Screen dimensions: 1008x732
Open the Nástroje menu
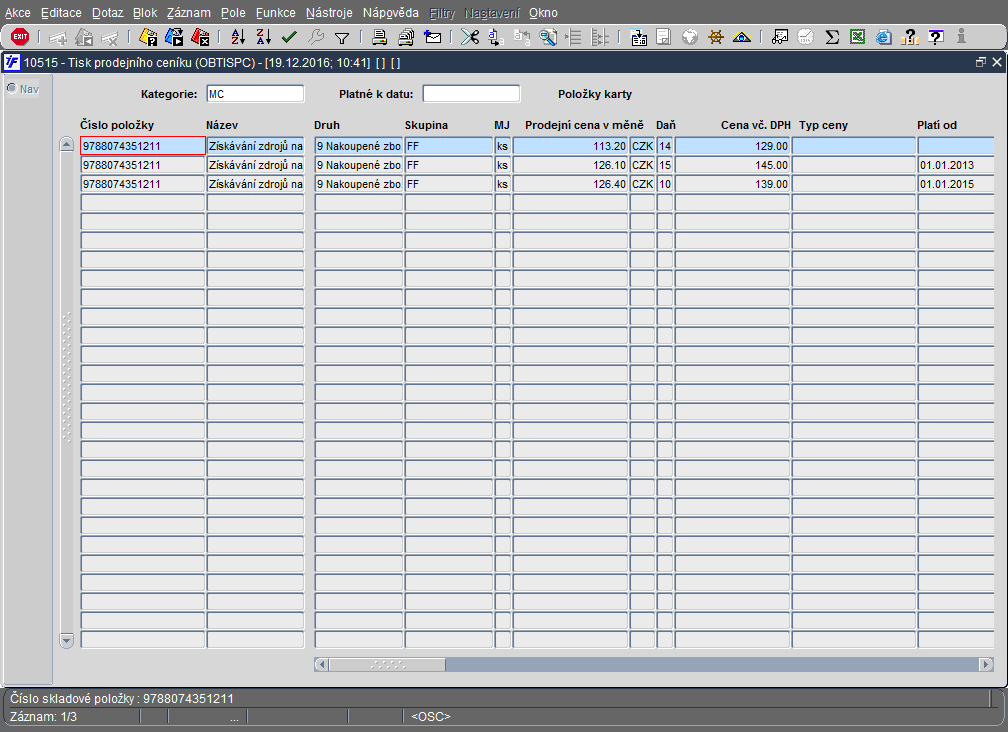coord(329,13)
